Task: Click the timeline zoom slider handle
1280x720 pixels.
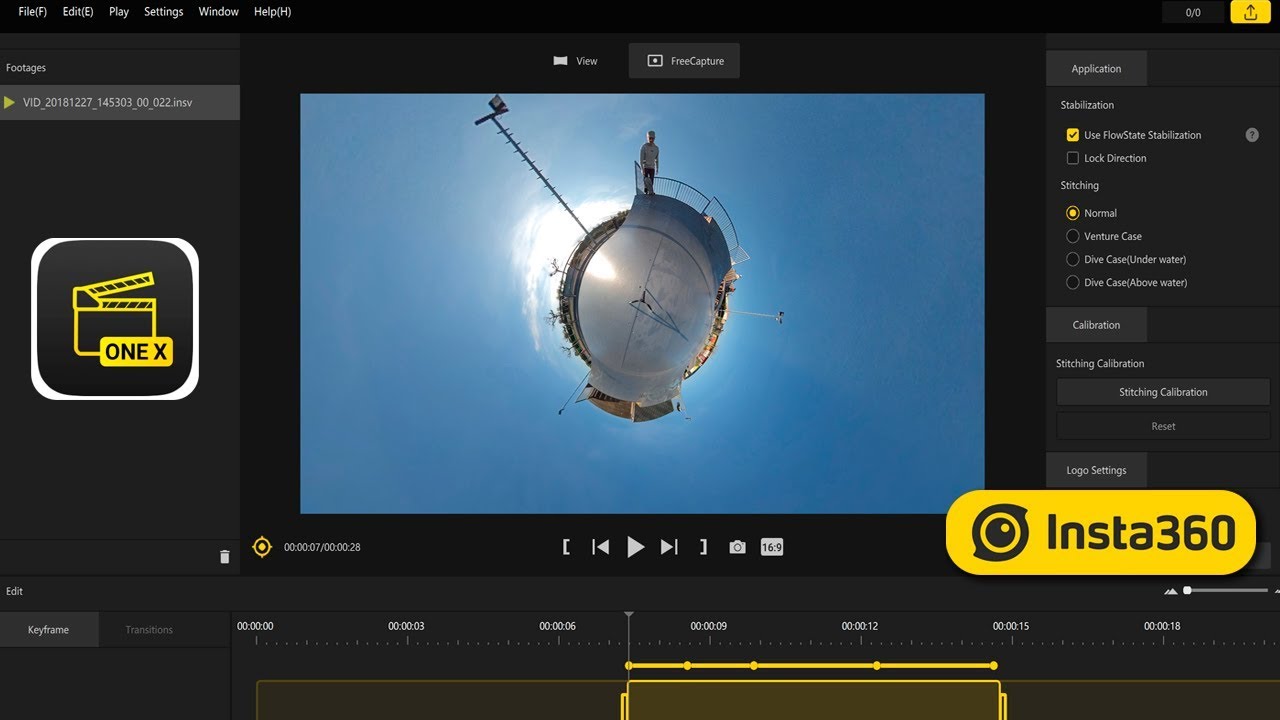Action: tap(1187, 590)
